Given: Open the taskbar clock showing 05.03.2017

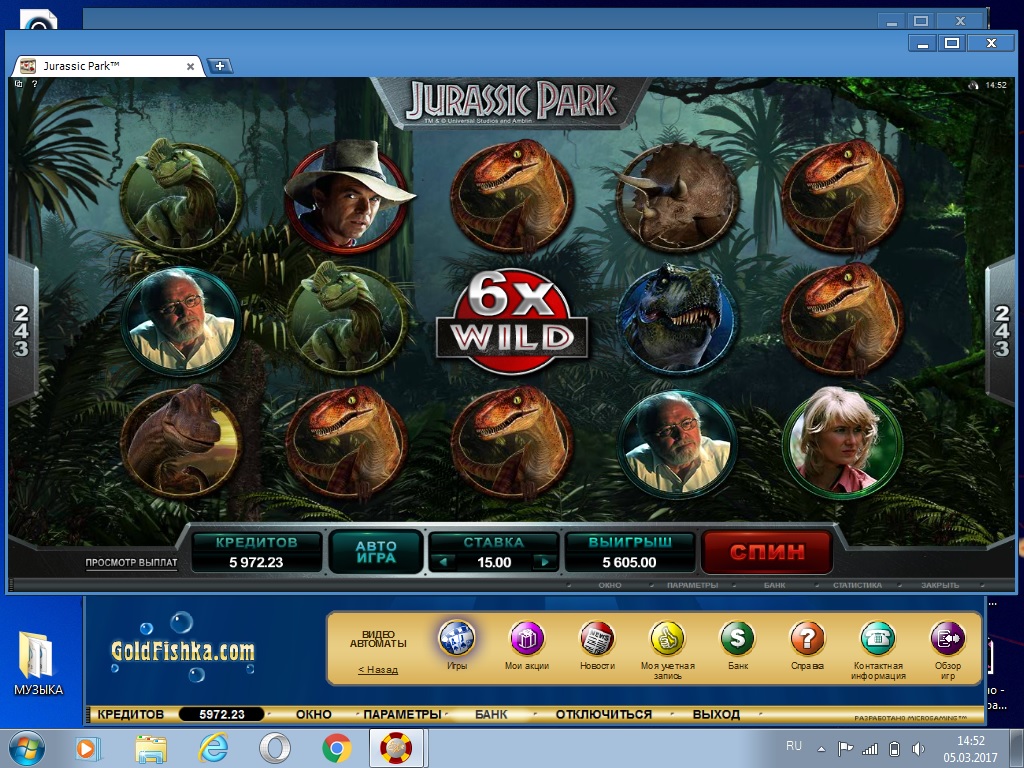Looking at the screenshot, I should coord(970,749).
